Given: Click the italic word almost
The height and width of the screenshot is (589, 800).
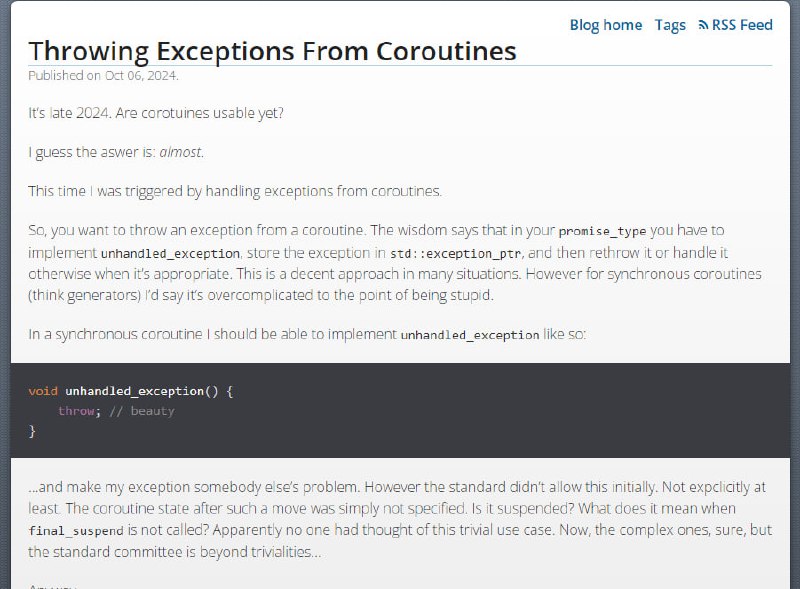Looking at the screenshot, I should tap(180, 152).
